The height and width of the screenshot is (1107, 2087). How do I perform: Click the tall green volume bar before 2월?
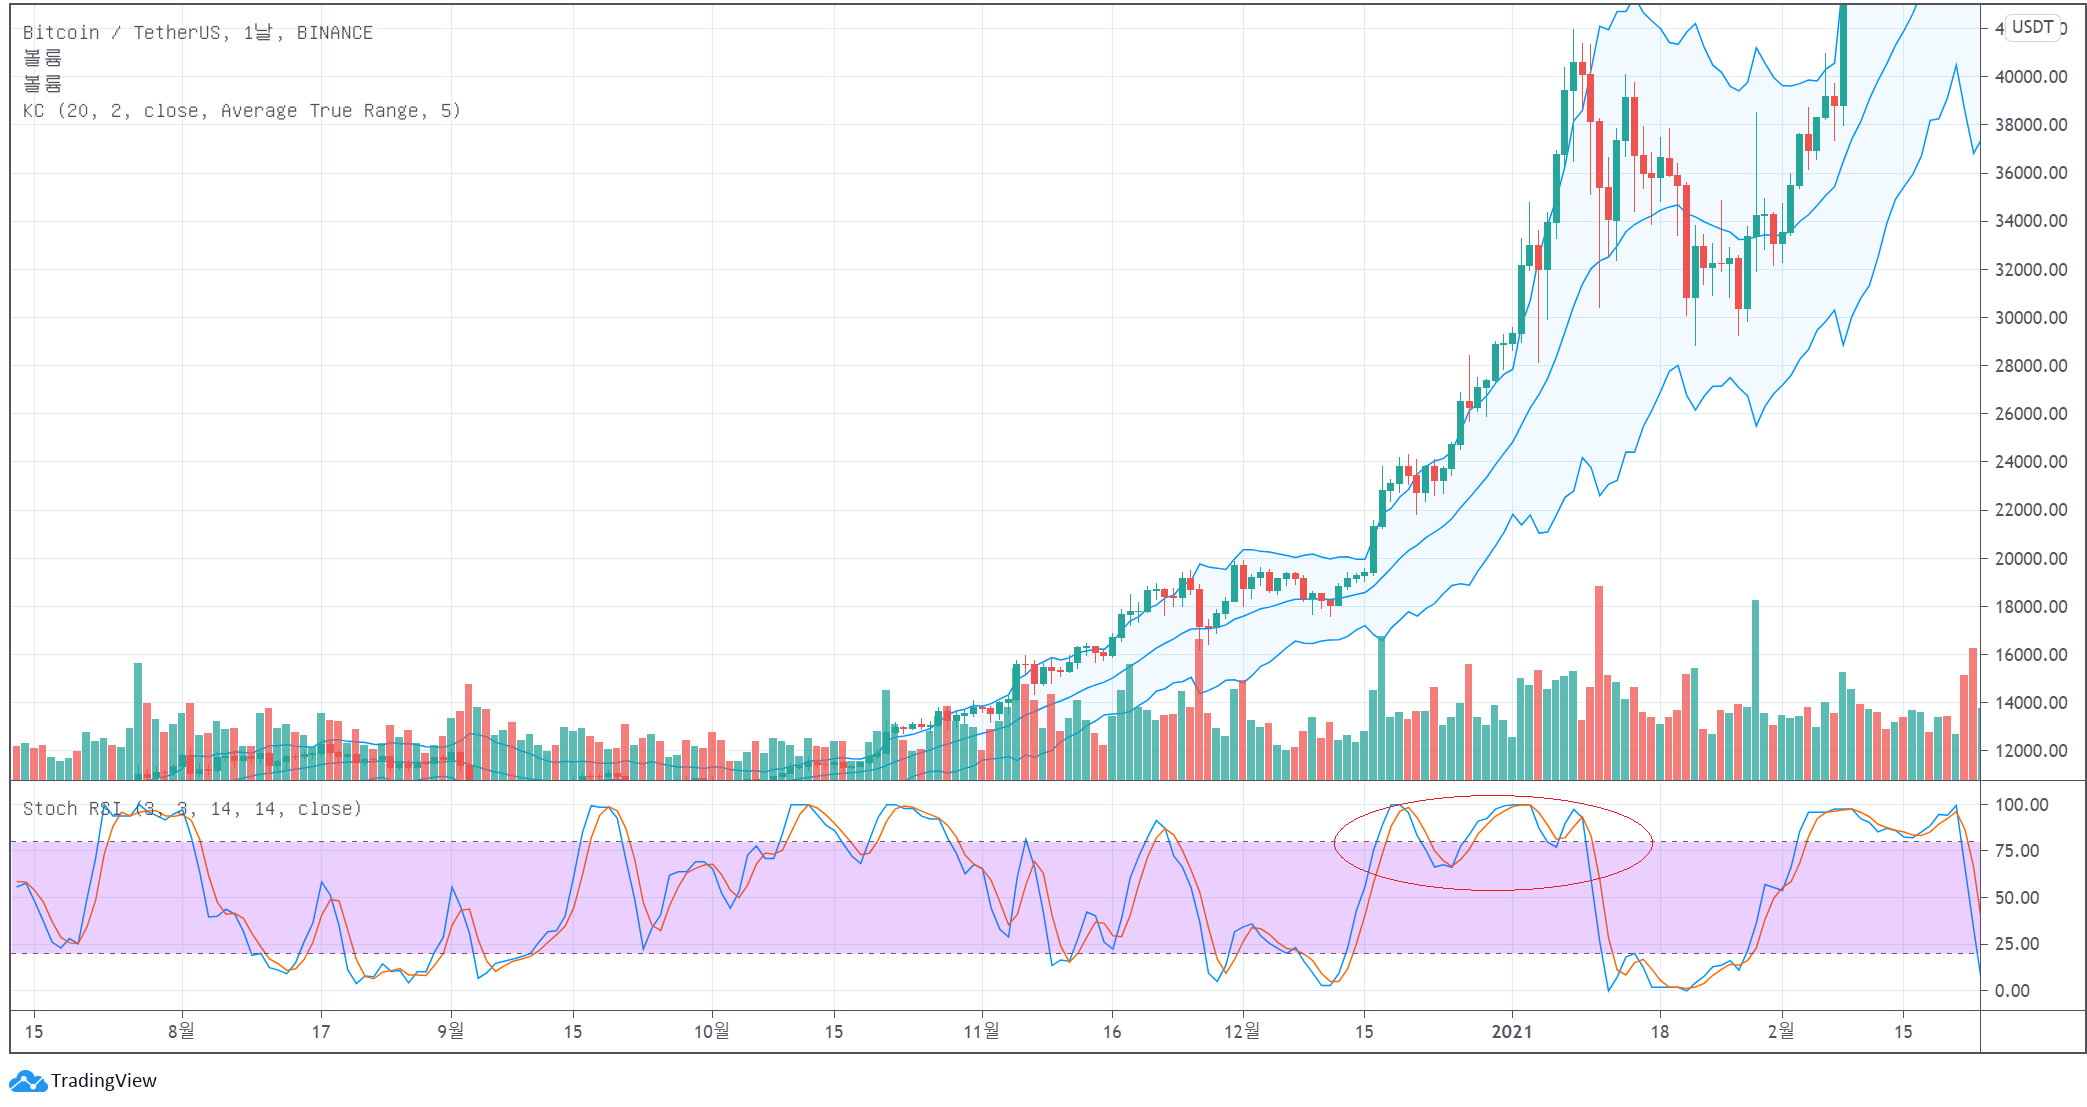point(1755,690)
